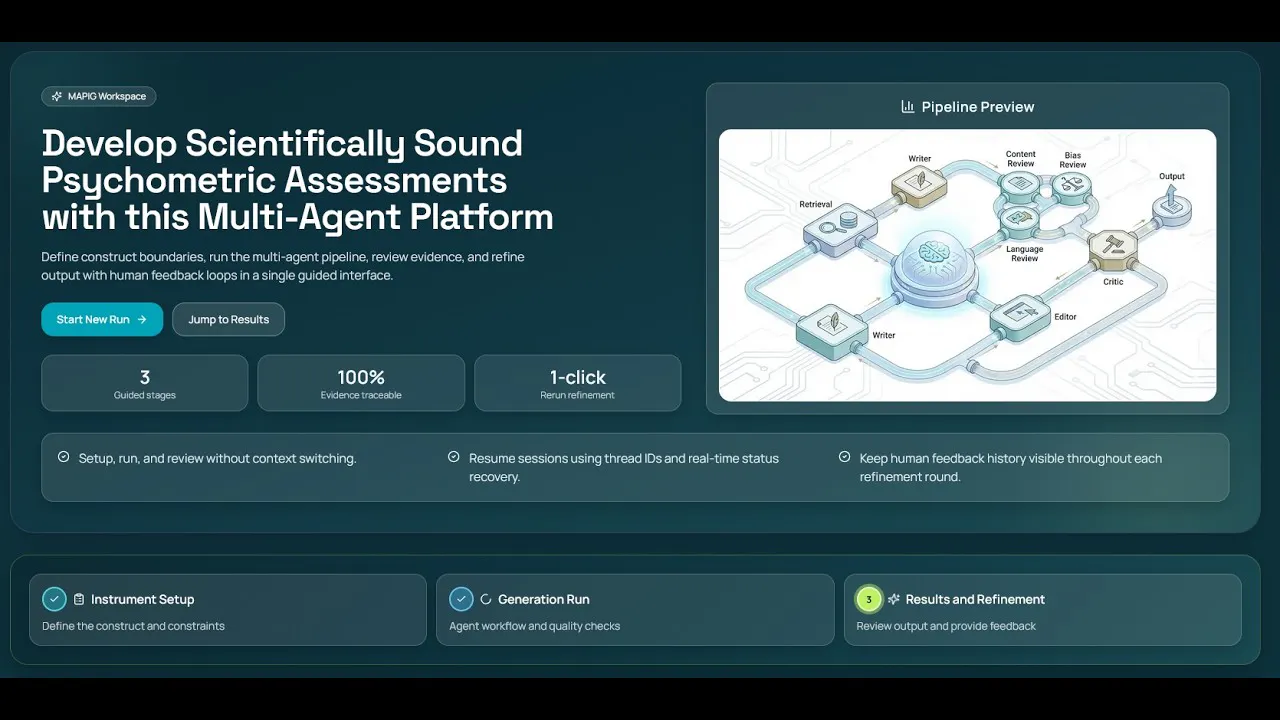Click the MAPIG Workspace sparkle icon
1280x720 pixels.
point(57,97)
